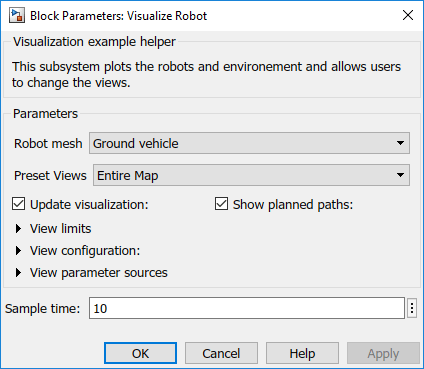
Task: Expand View limits with its triangle
Action: (x=18, y=228)
